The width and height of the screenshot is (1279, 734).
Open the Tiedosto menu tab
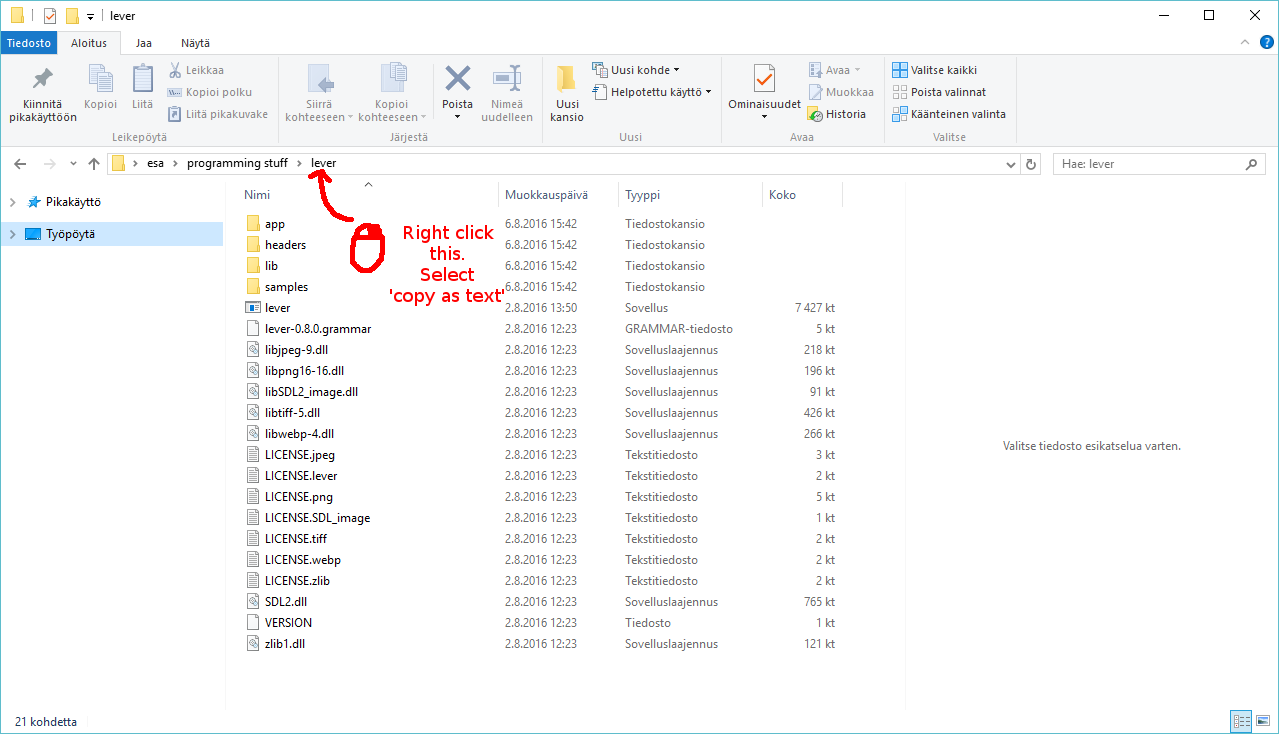click(28, 43)
